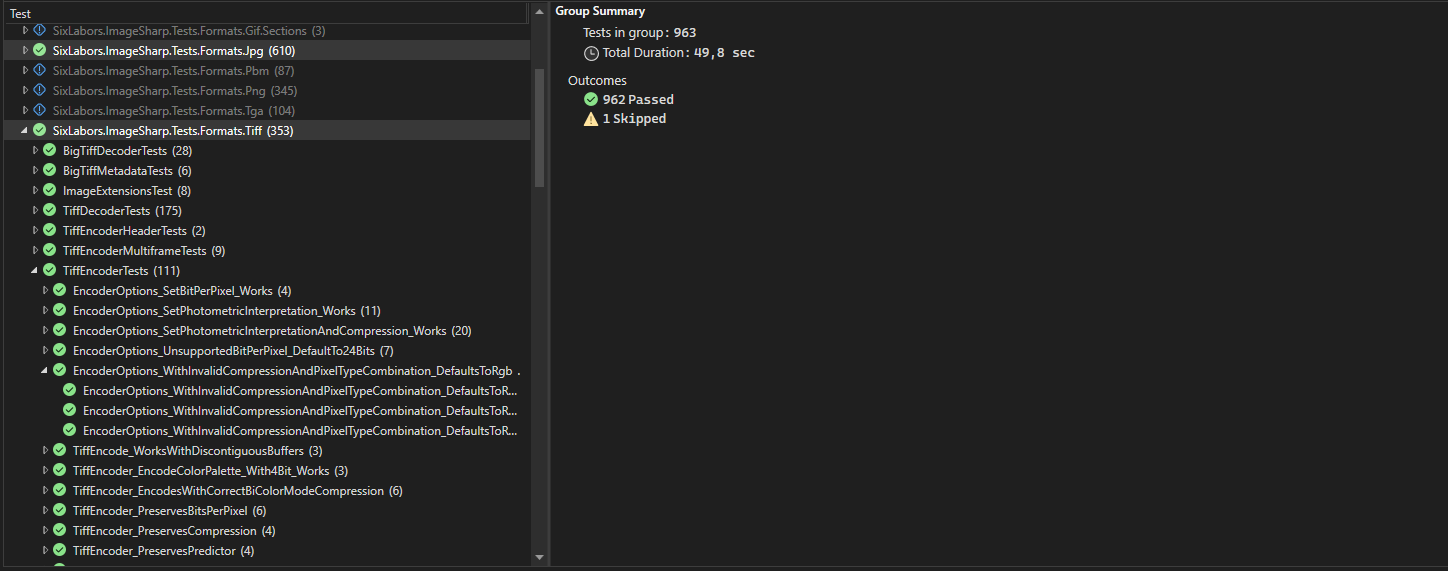
Task: Expand TiffEncoder_PreservesCompression node arrow
Action: (x=45, y=530)
